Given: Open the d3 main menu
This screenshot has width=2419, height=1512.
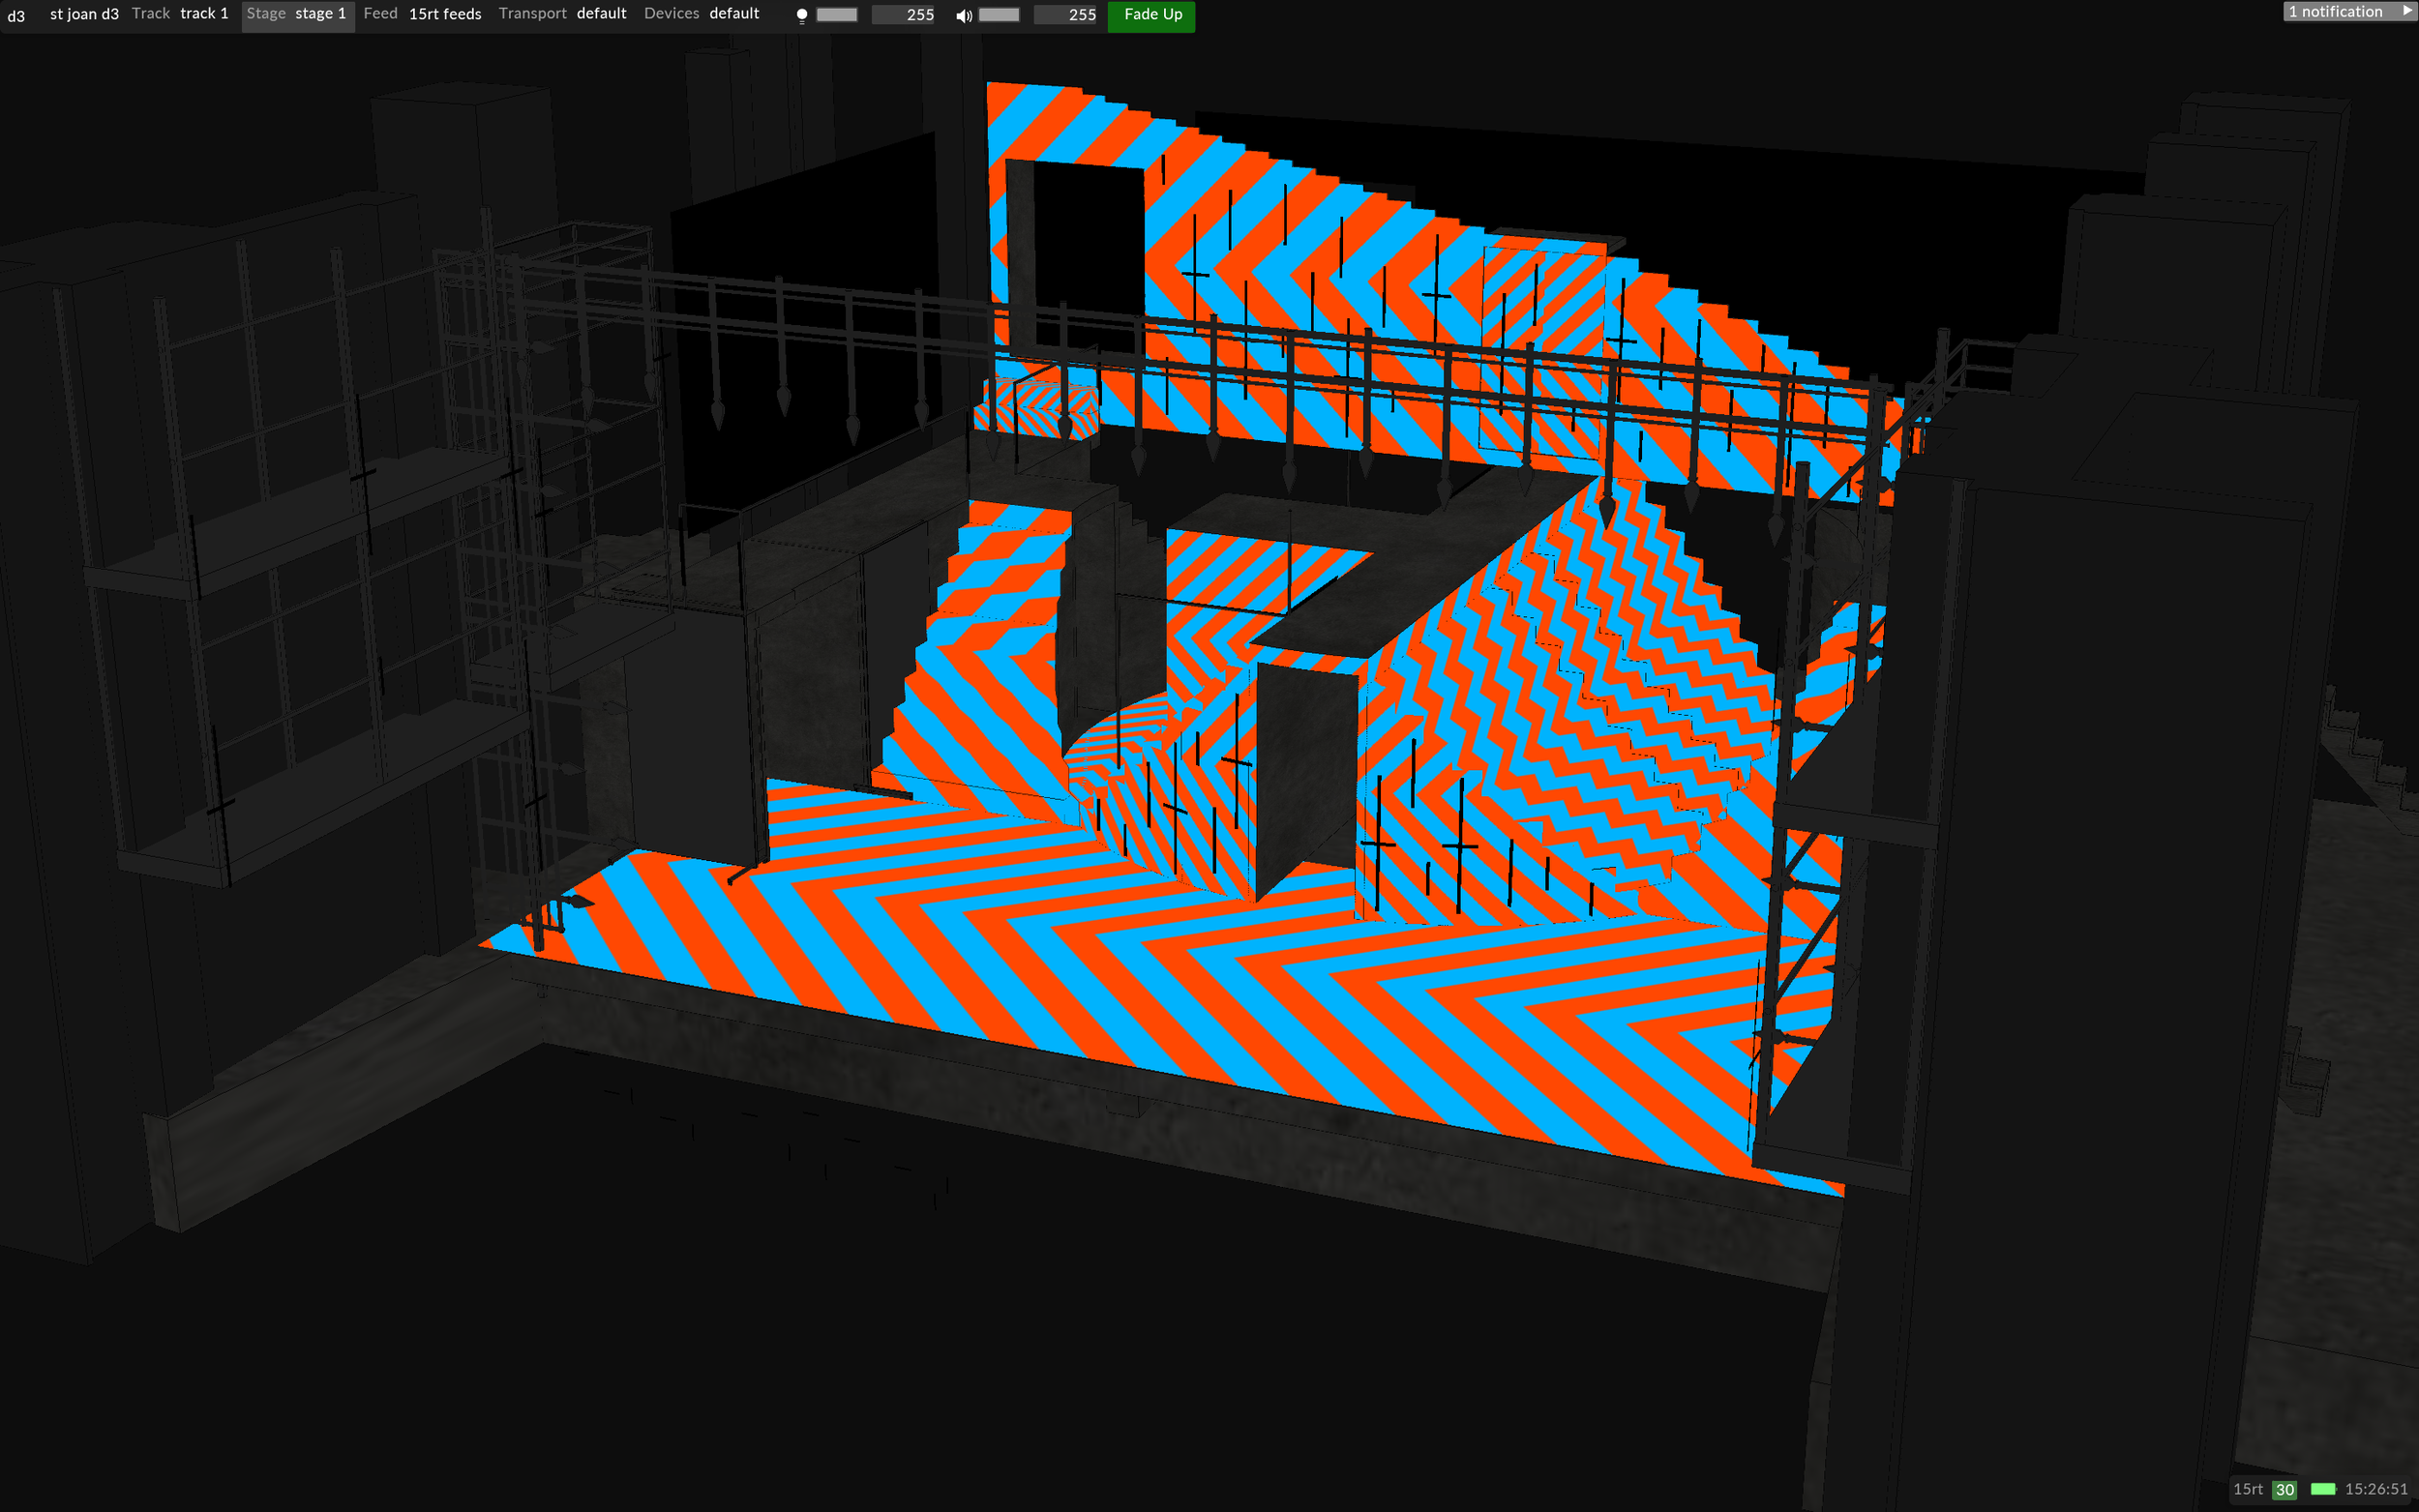Looking at the screenshot, I should [x=16, y=15].
